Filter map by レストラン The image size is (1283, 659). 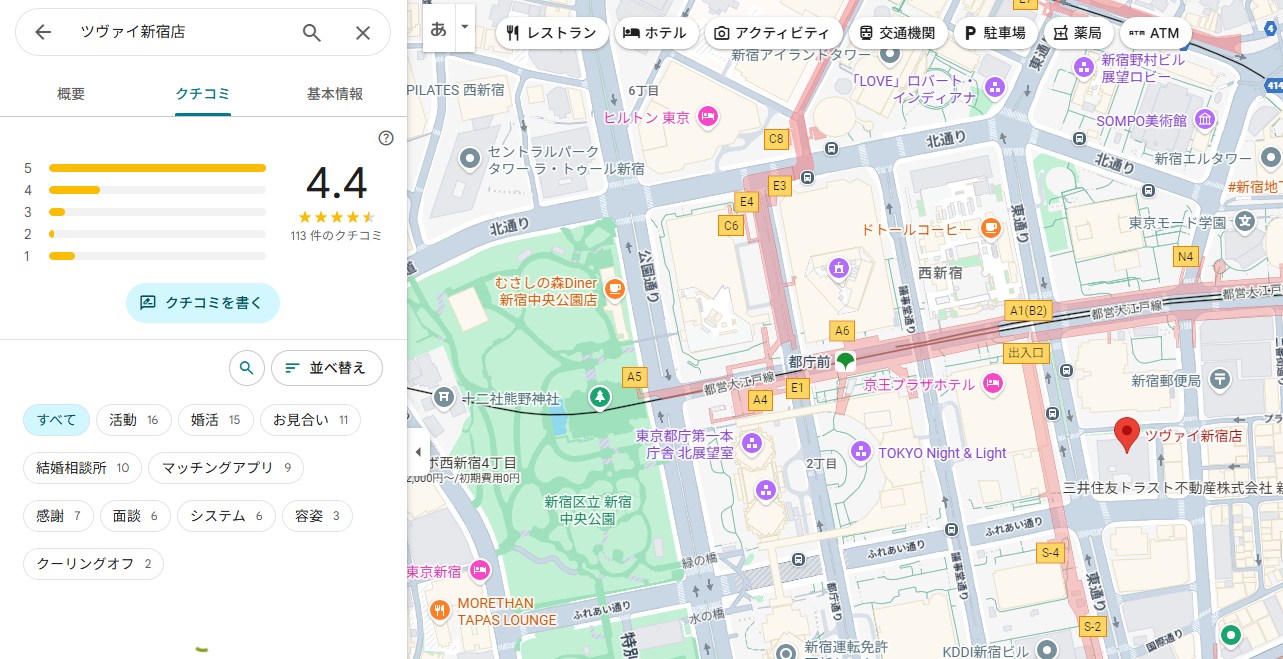551,33
